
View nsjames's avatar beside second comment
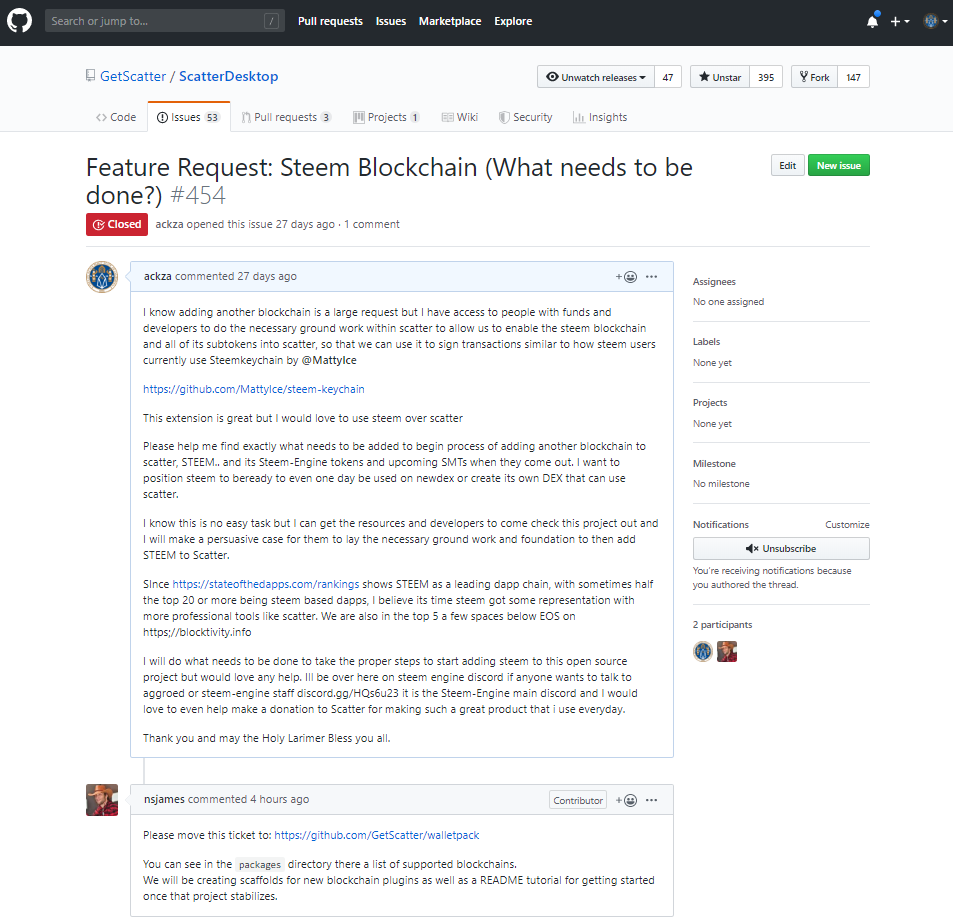(x=102, y=800)
